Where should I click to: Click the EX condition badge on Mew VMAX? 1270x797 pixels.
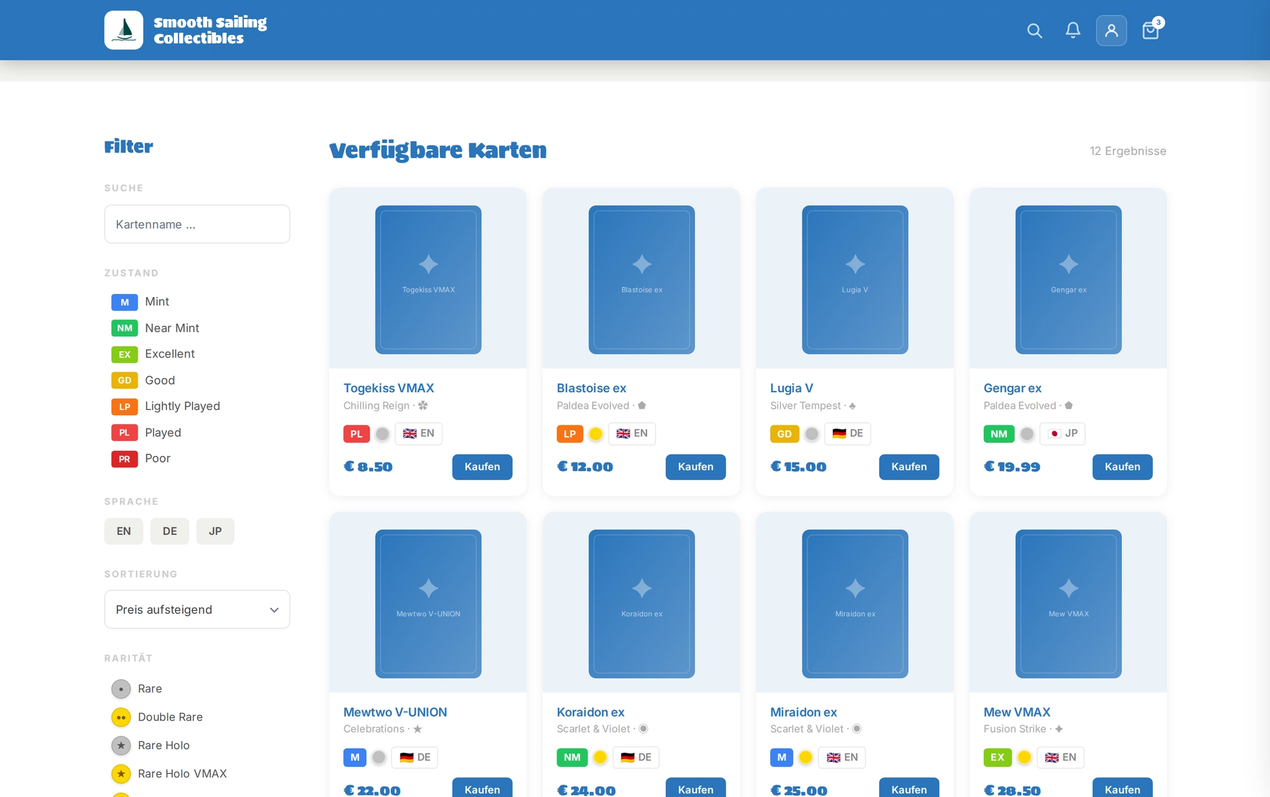[997, 758]
